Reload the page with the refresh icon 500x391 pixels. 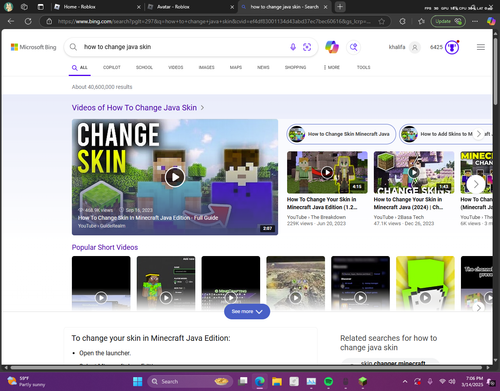coord(28,21)
